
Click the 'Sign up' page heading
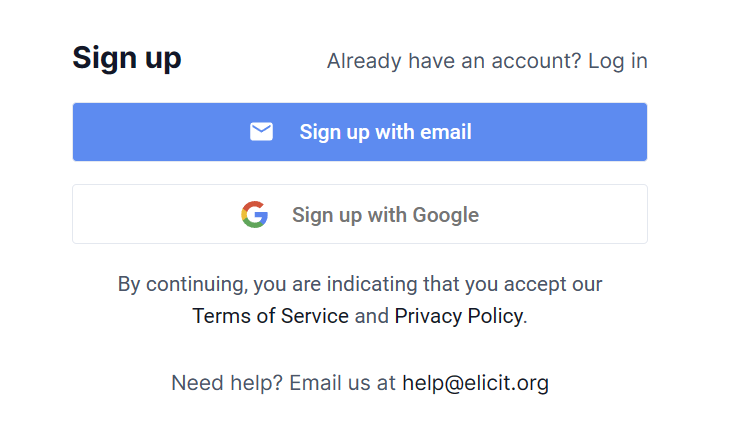pos(126,58)
